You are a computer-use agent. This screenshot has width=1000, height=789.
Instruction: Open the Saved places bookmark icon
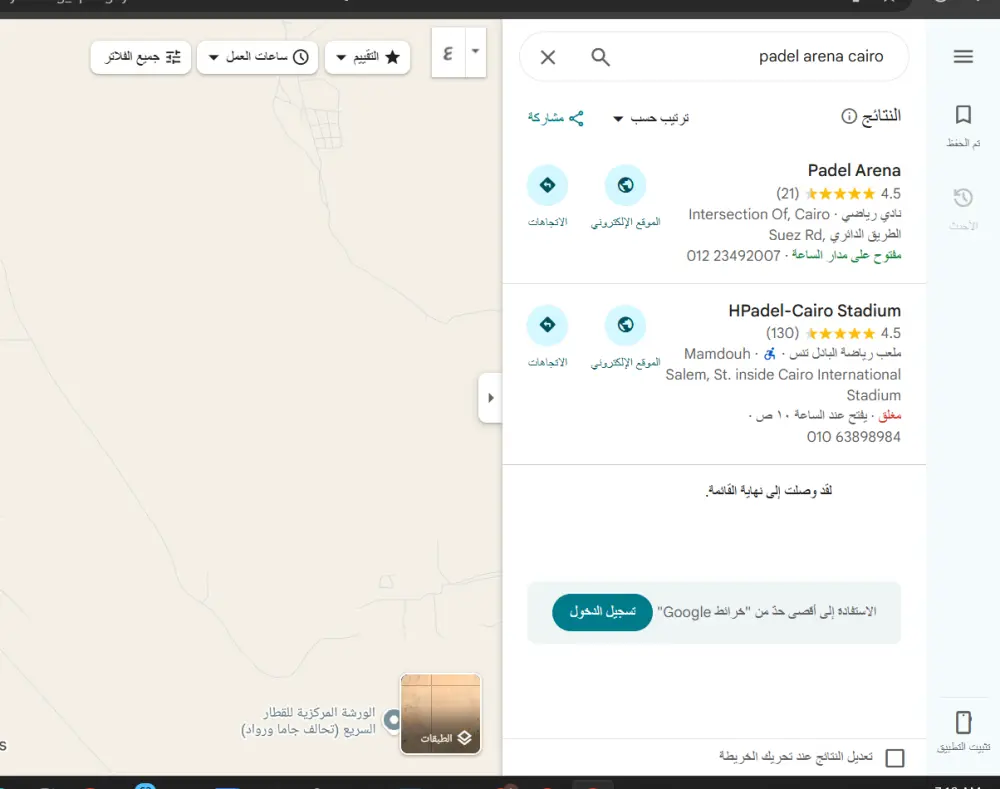(963, 115)
